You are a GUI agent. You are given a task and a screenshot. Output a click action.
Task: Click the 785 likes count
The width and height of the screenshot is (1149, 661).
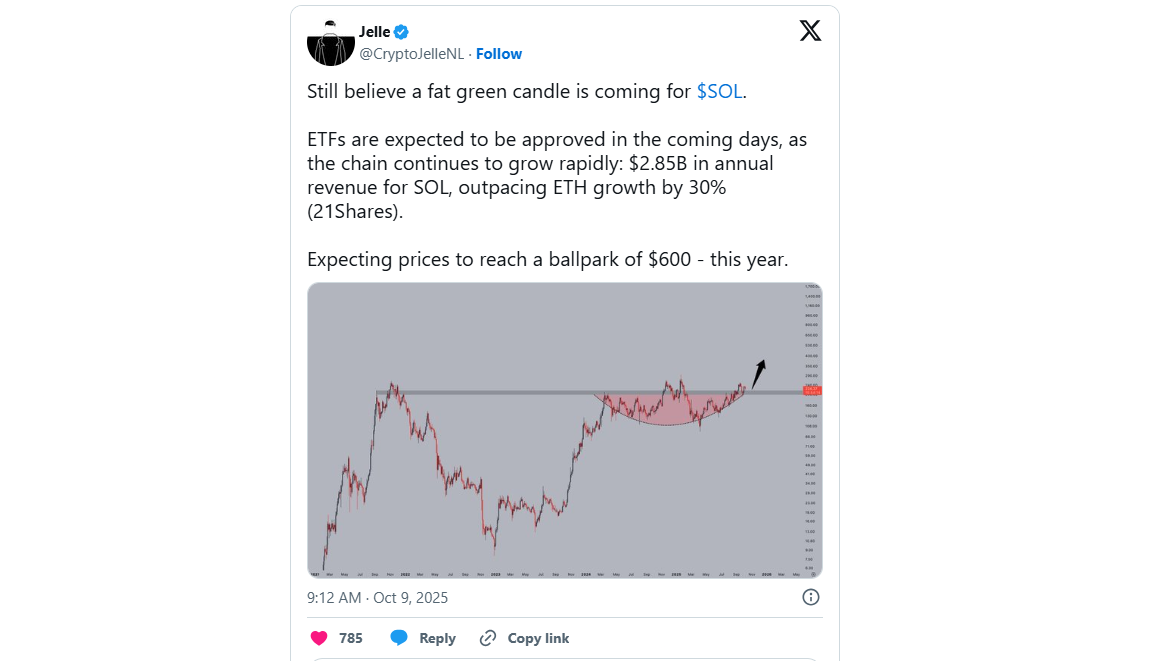[350, 638]
